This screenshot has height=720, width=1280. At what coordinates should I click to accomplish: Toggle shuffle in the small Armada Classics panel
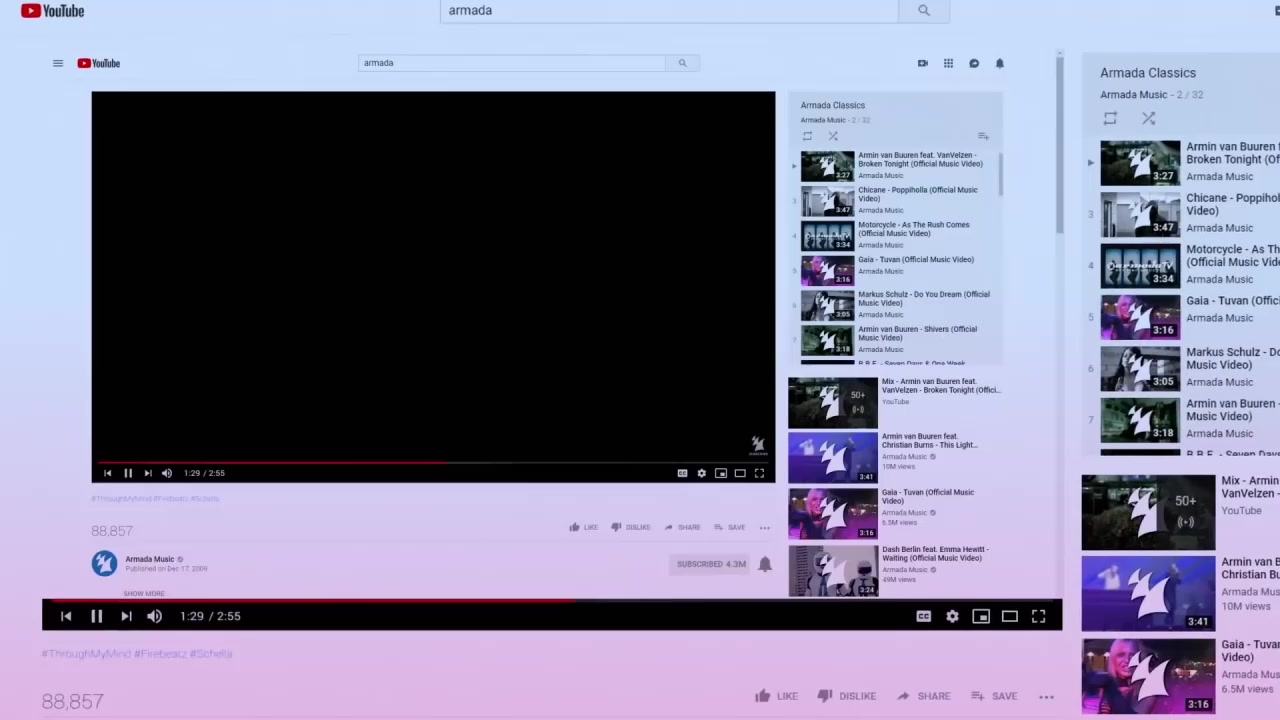[833, 136]
